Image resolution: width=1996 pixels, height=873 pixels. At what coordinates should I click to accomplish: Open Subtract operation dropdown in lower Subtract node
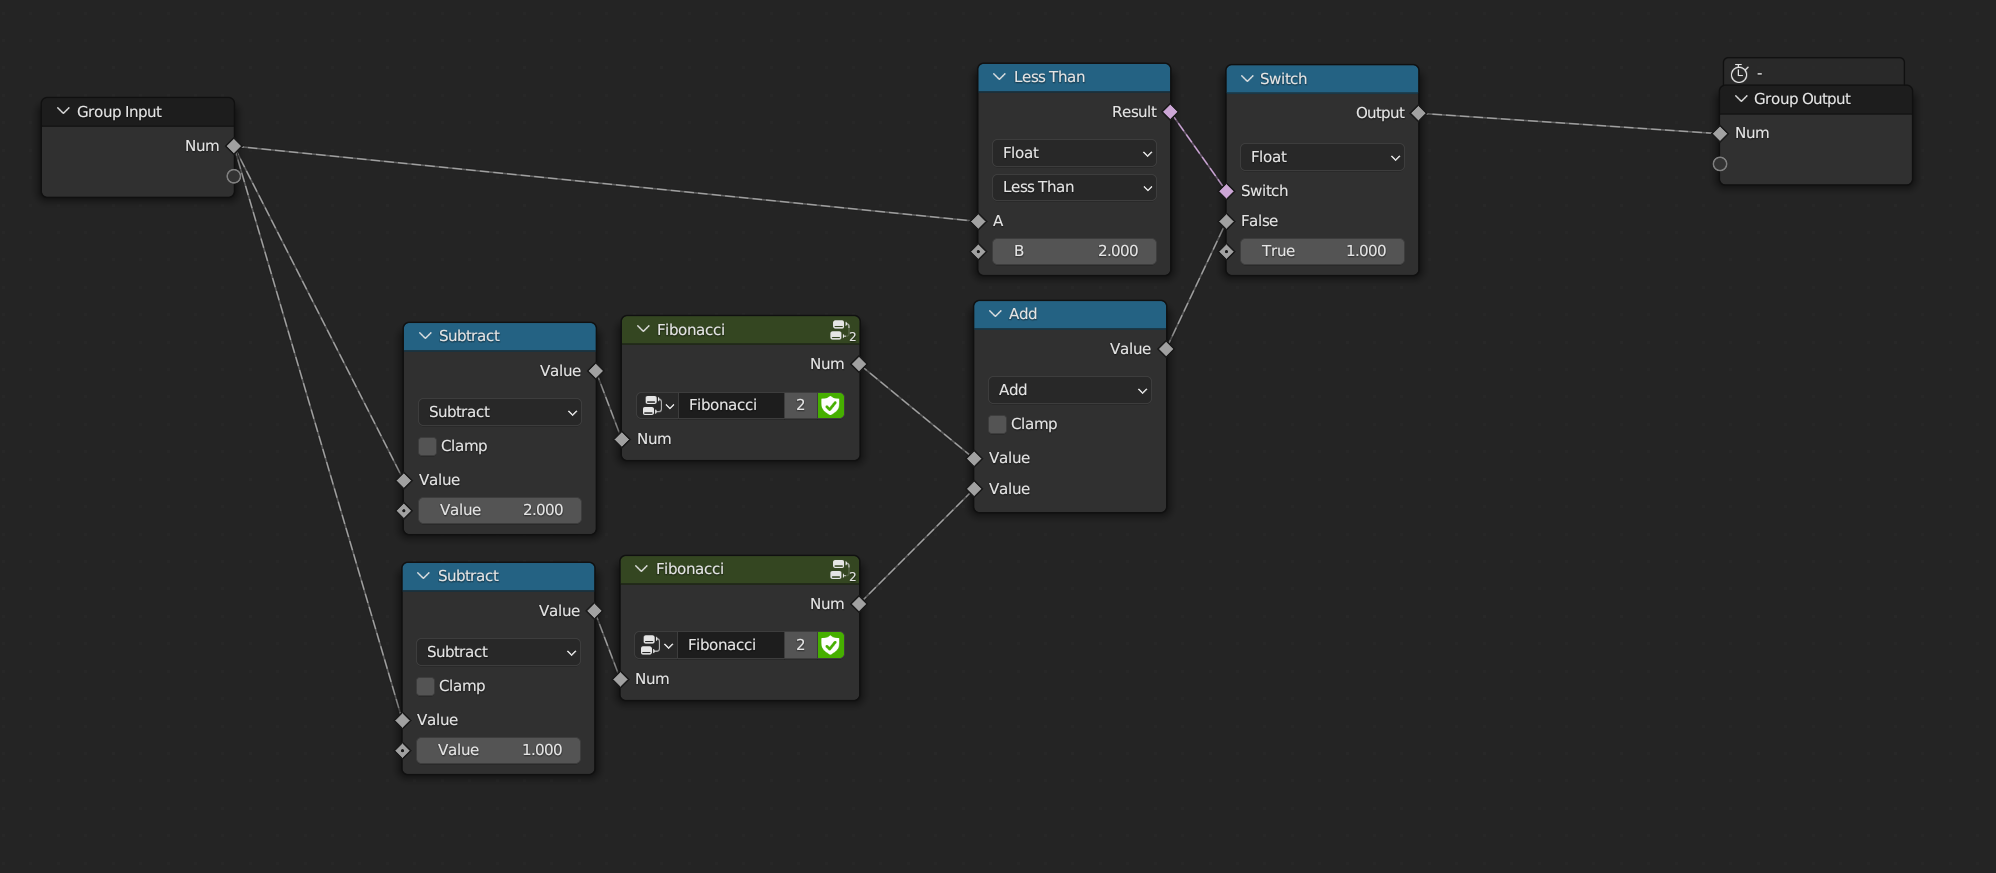pyautogui.click(x=498, y=652)
